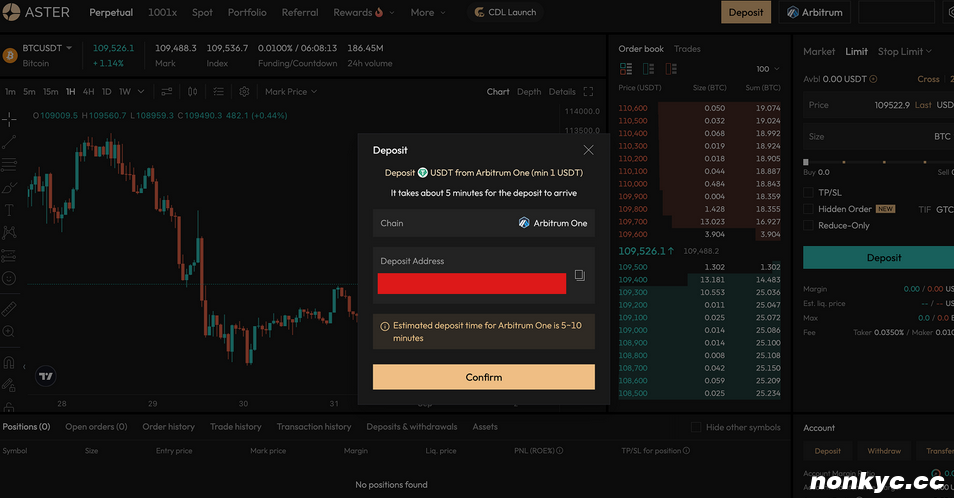Screen dimensions: 954x498
Task: Expand the Mark Price dropdown
Action: click(x=290, y=92)
